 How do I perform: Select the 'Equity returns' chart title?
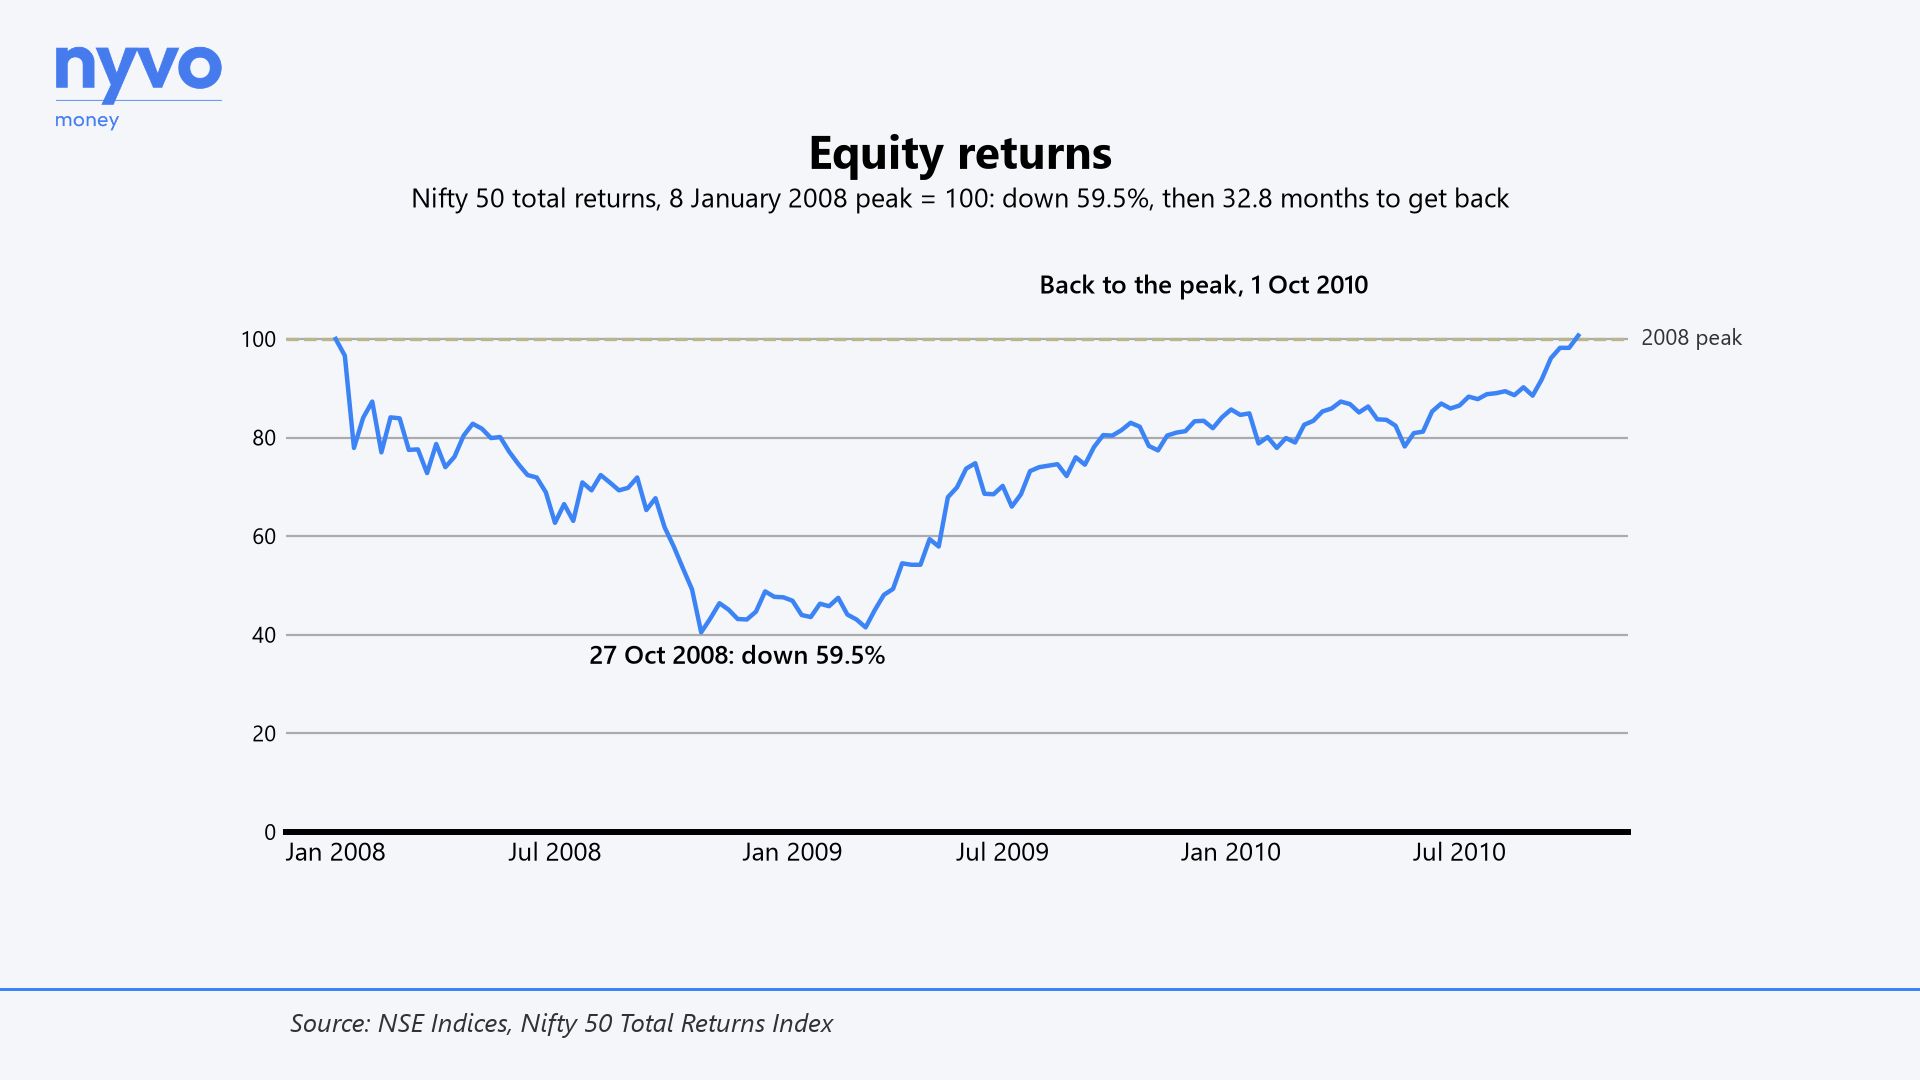[x=960, y=153]
